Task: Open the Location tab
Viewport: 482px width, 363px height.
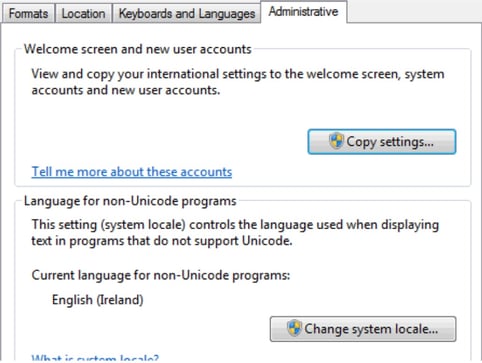Action: pos(83,14)
